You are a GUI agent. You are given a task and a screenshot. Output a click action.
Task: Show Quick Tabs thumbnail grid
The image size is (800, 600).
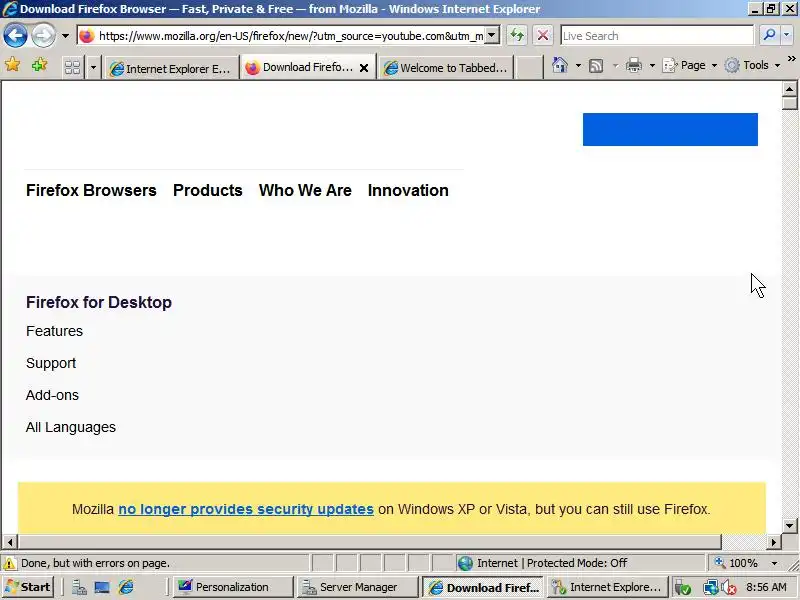click(72, 67)
